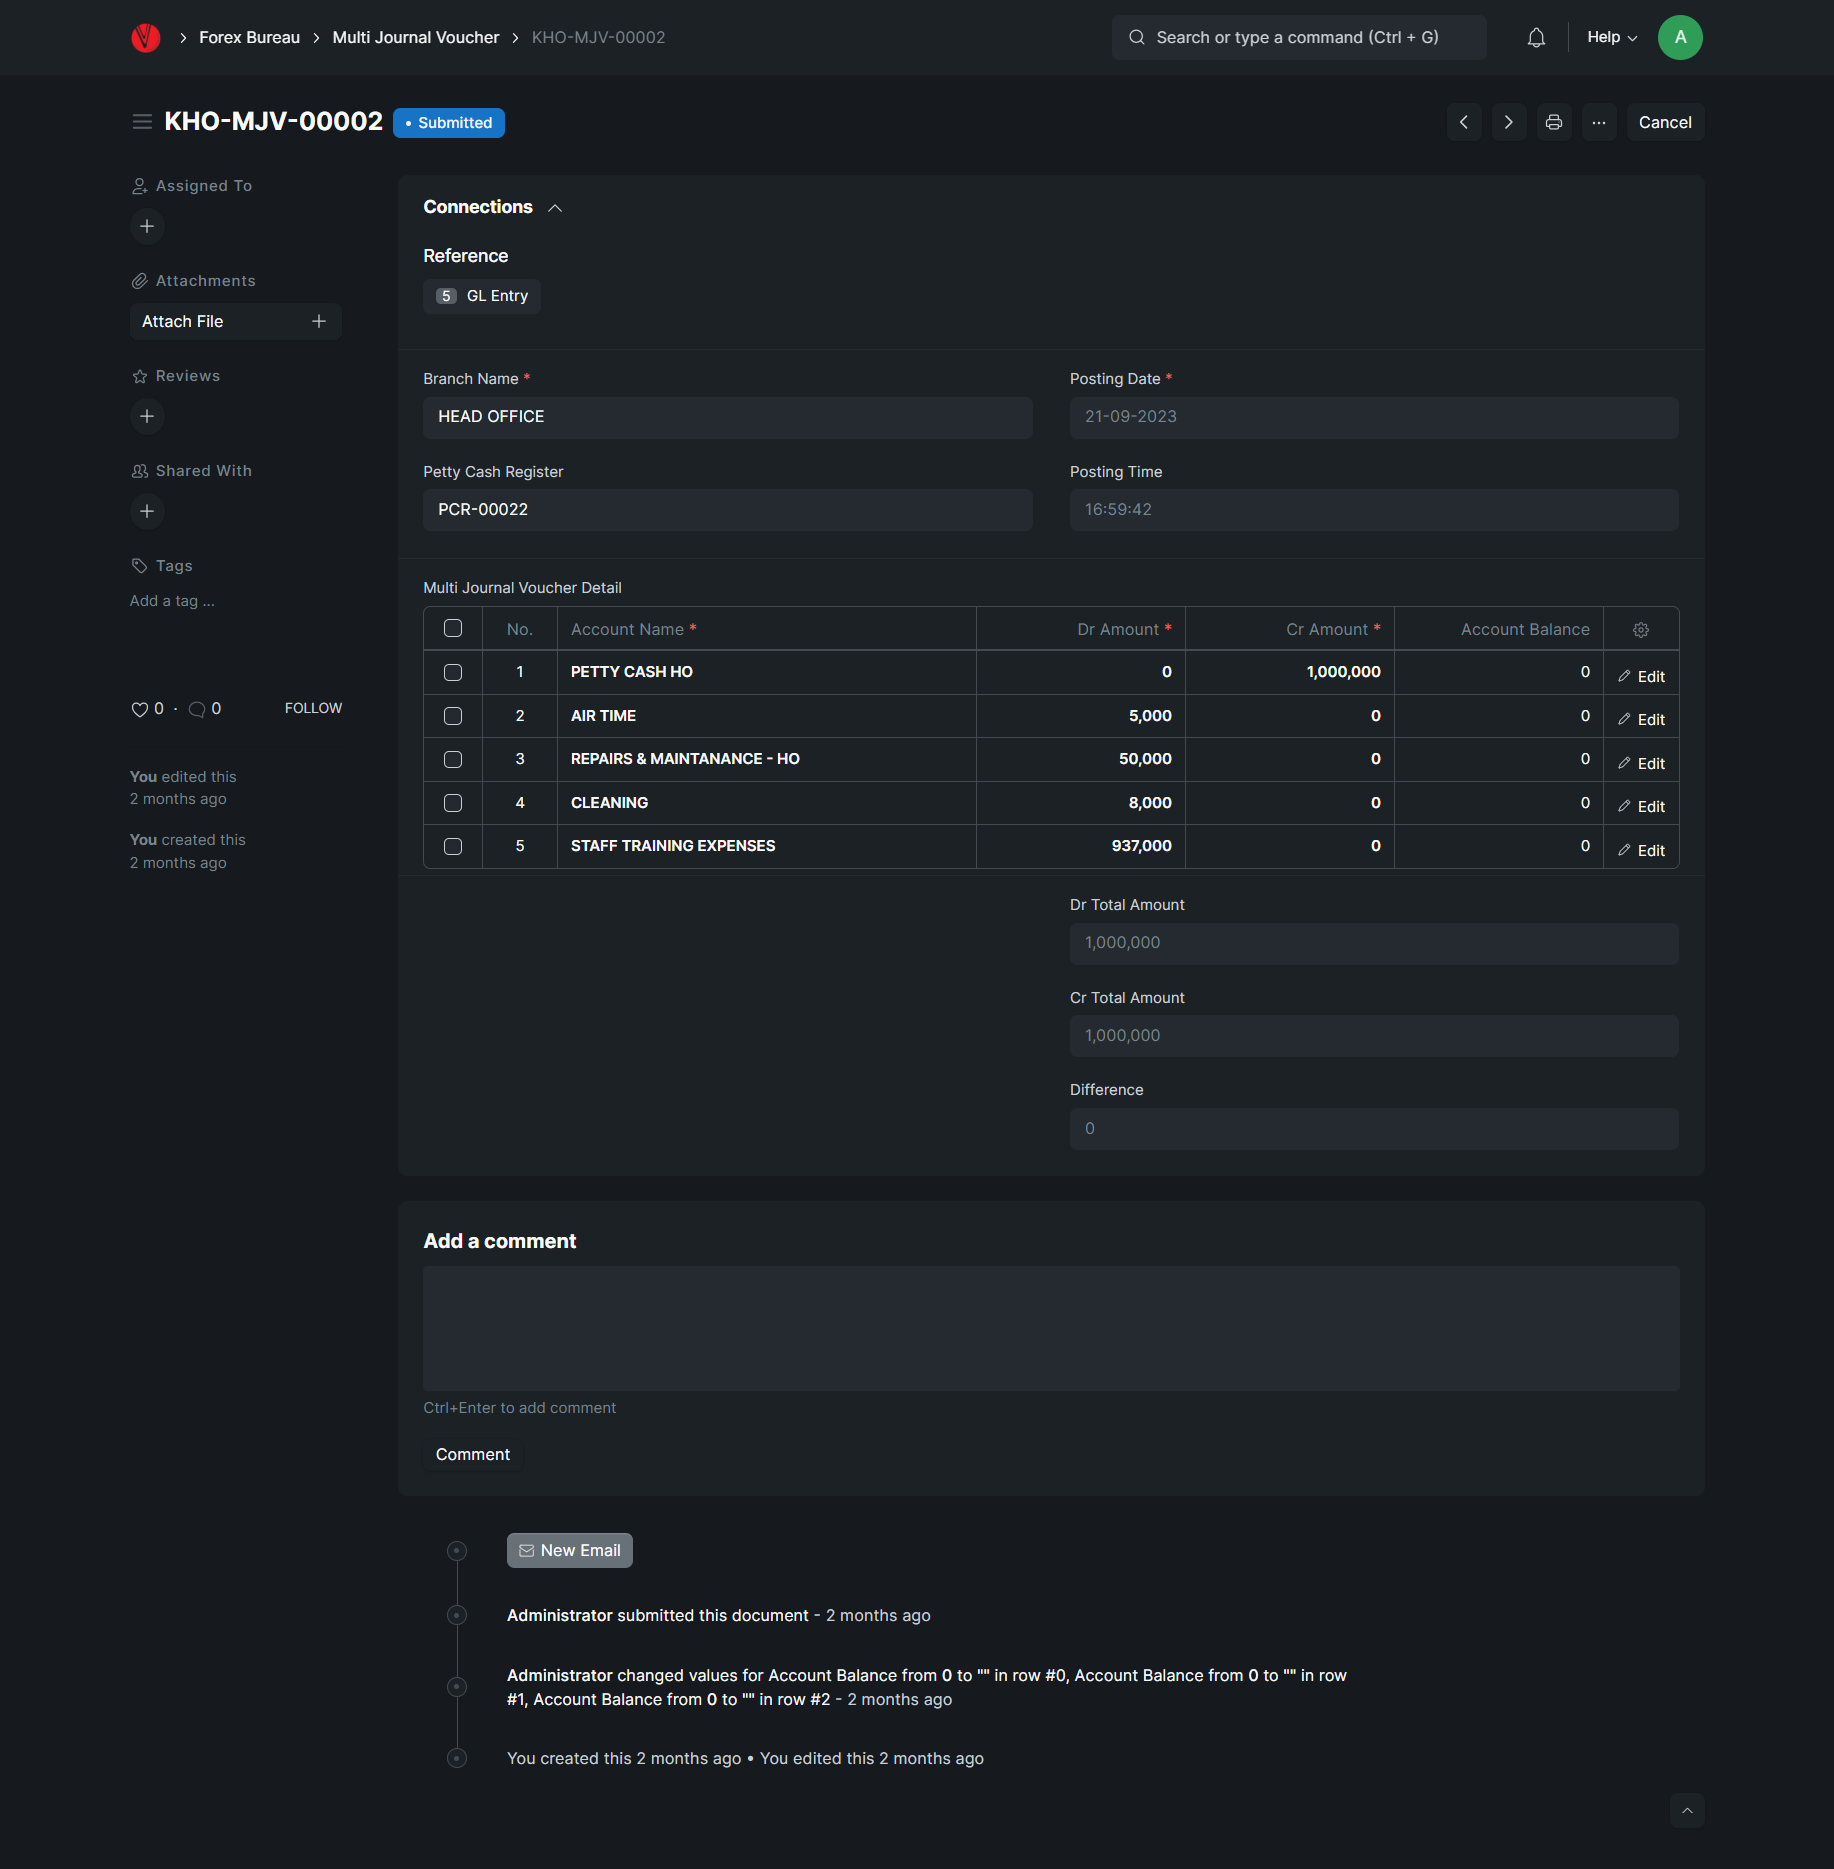Select the HEAD OFFICE branch field
Image resolution: width=1834 pixels, height=1869 pixels.
[728, 417]
